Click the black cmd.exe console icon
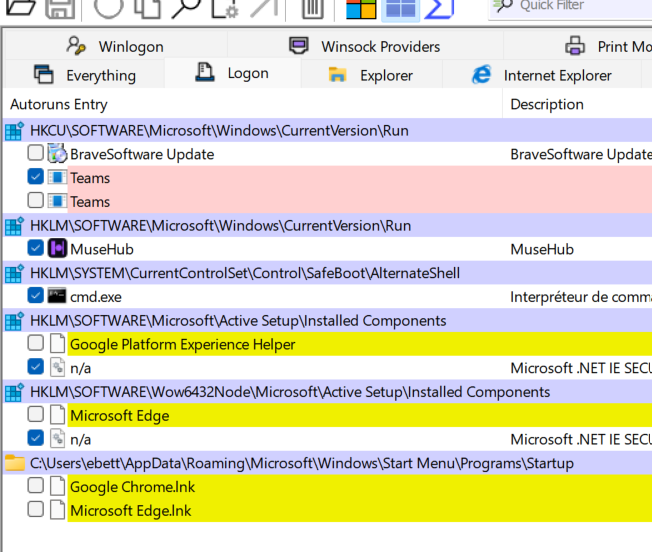Viewport: 652px width, 552px height. point(57,296)
